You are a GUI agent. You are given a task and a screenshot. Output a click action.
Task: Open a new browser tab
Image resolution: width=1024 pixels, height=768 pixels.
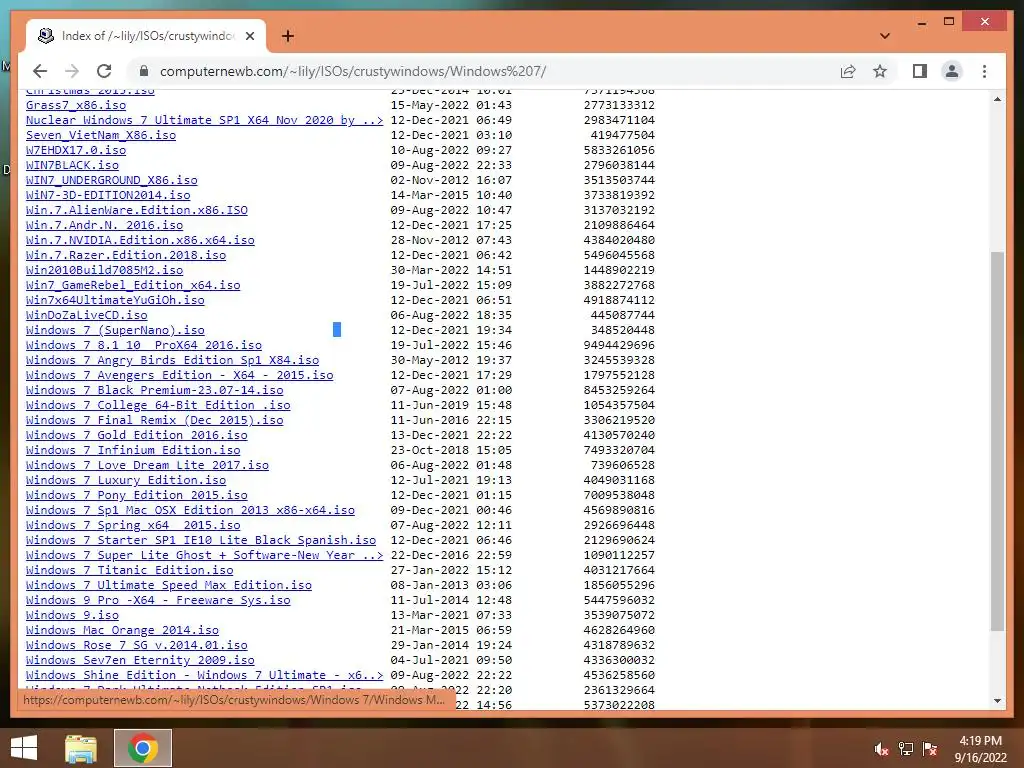(287, 36)
